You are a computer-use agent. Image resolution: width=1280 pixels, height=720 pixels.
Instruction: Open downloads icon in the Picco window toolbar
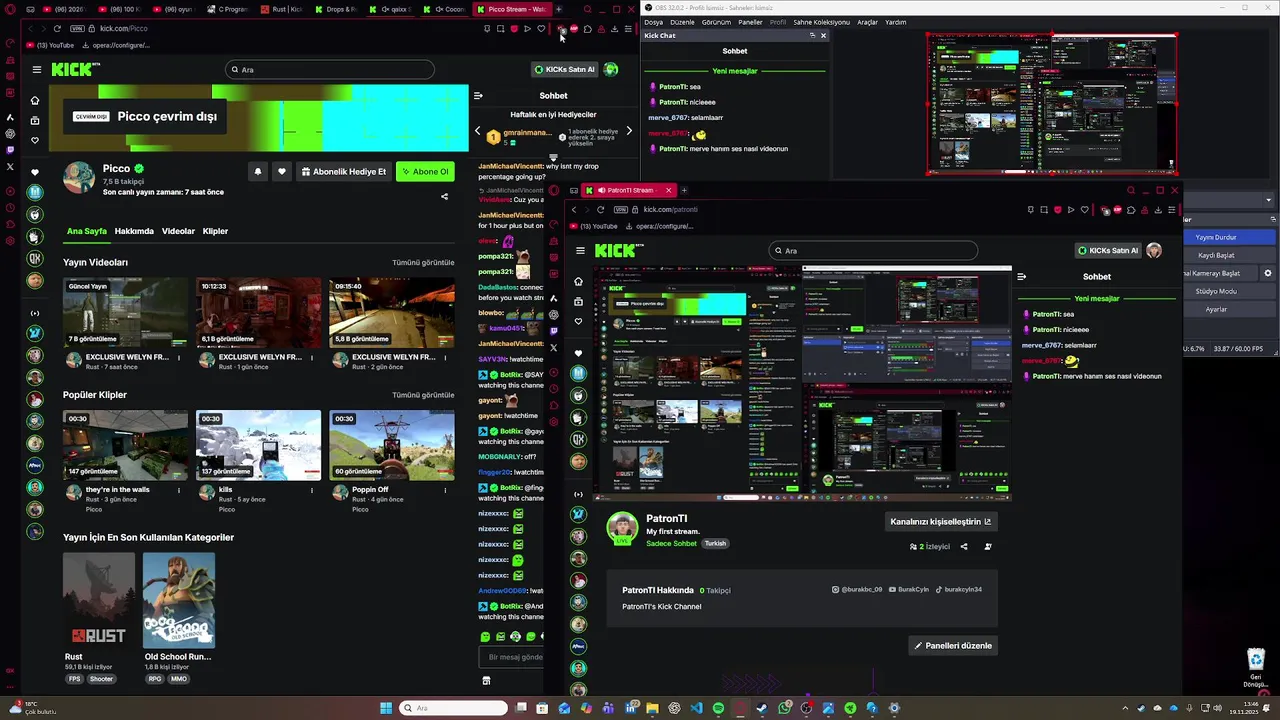tap(614, 29)
